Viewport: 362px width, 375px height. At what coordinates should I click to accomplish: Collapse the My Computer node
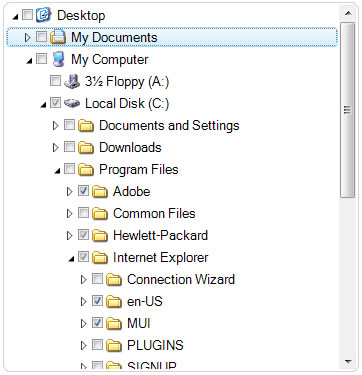[x=29, y=61]
